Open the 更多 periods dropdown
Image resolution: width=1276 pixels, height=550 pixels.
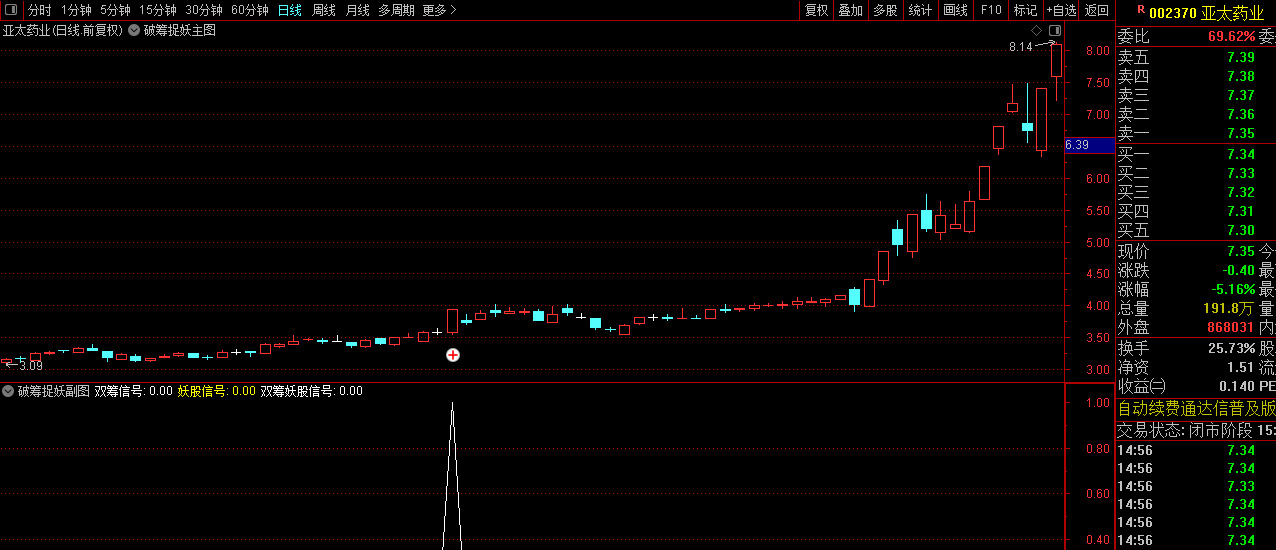[439, 10]
